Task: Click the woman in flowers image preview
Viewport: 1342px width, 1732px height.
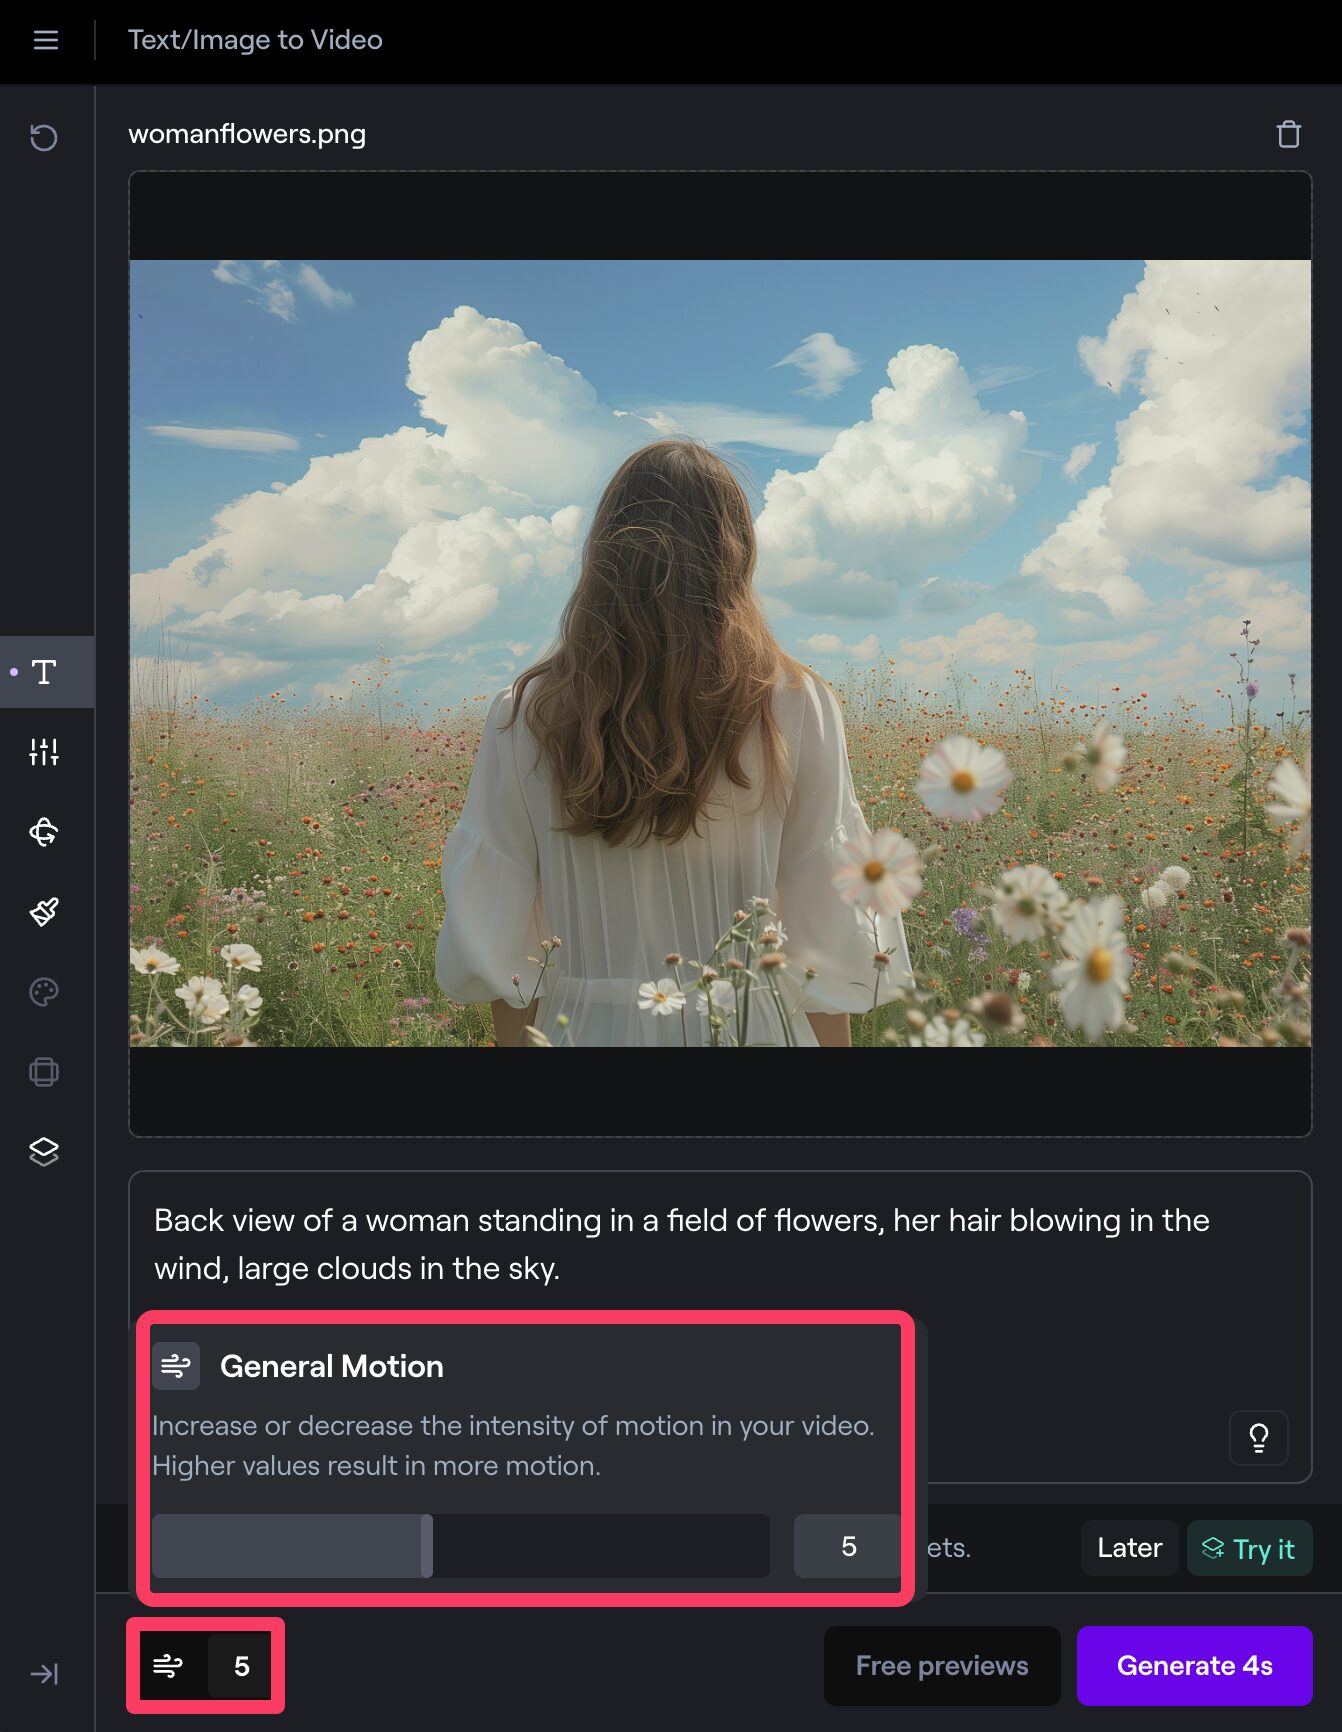Action: (720, 654)
